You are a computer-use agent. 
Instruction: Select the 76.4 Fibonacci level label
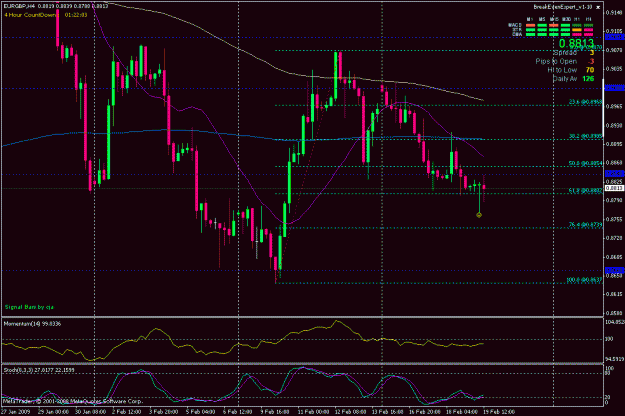click(585, 225)
